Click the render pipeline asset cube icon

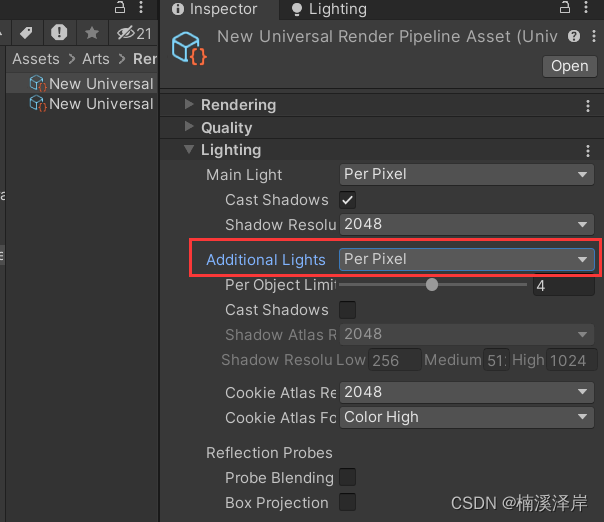(189, 49)
